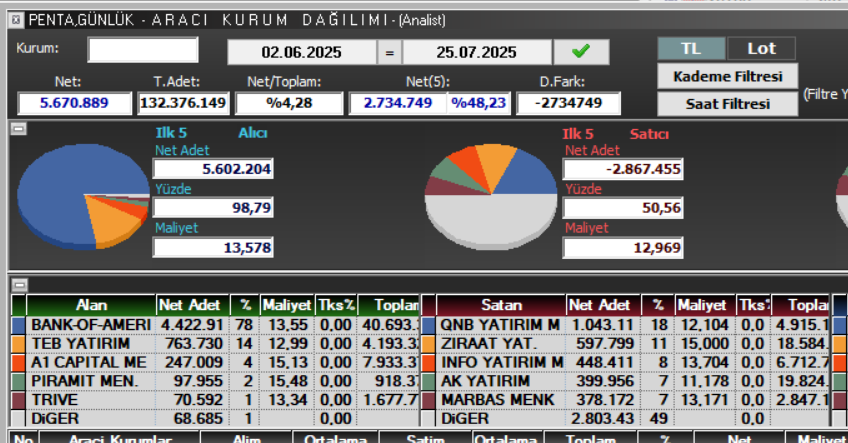This screenshot has height=443, width=848.
Task: Click the Ilk 5 Alıcı pie chart
Action: tap(84, 197)
